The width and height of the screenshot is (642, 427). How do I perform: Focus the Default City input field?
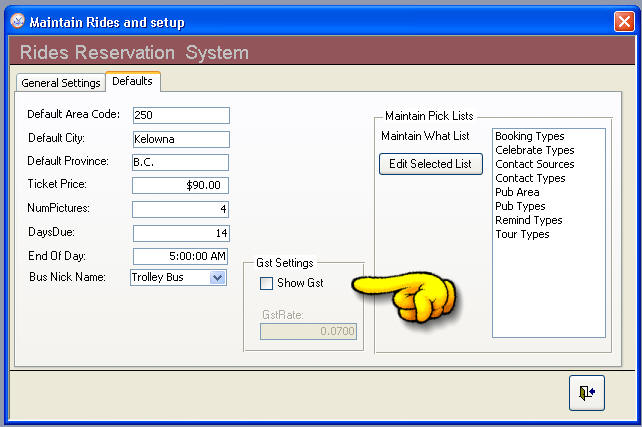point(180,139)
